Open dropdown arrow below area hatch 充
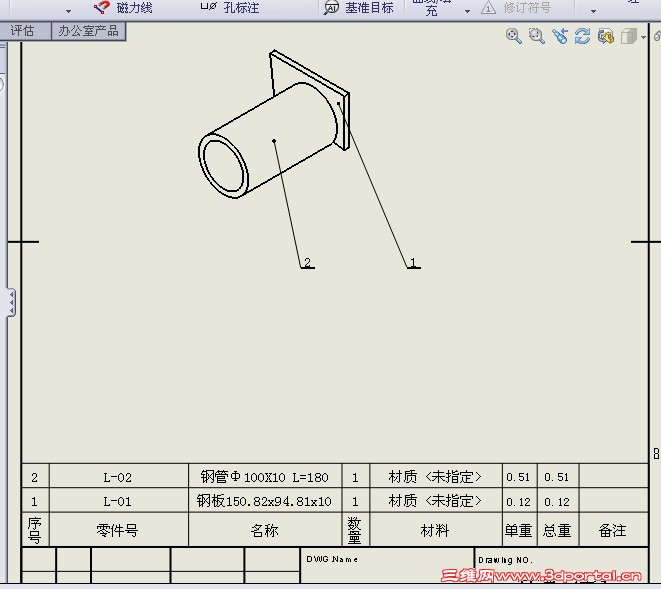Viewport: 661px width, 589px height. pyautogui.click(x=467, y=11)
